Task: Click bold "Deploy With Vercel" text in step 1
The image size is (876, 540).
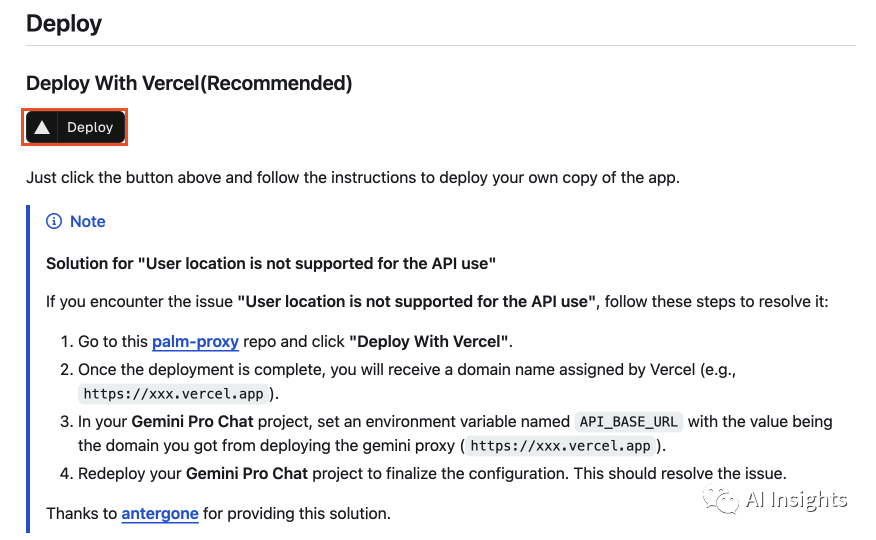Action: [x=429, y=342]
